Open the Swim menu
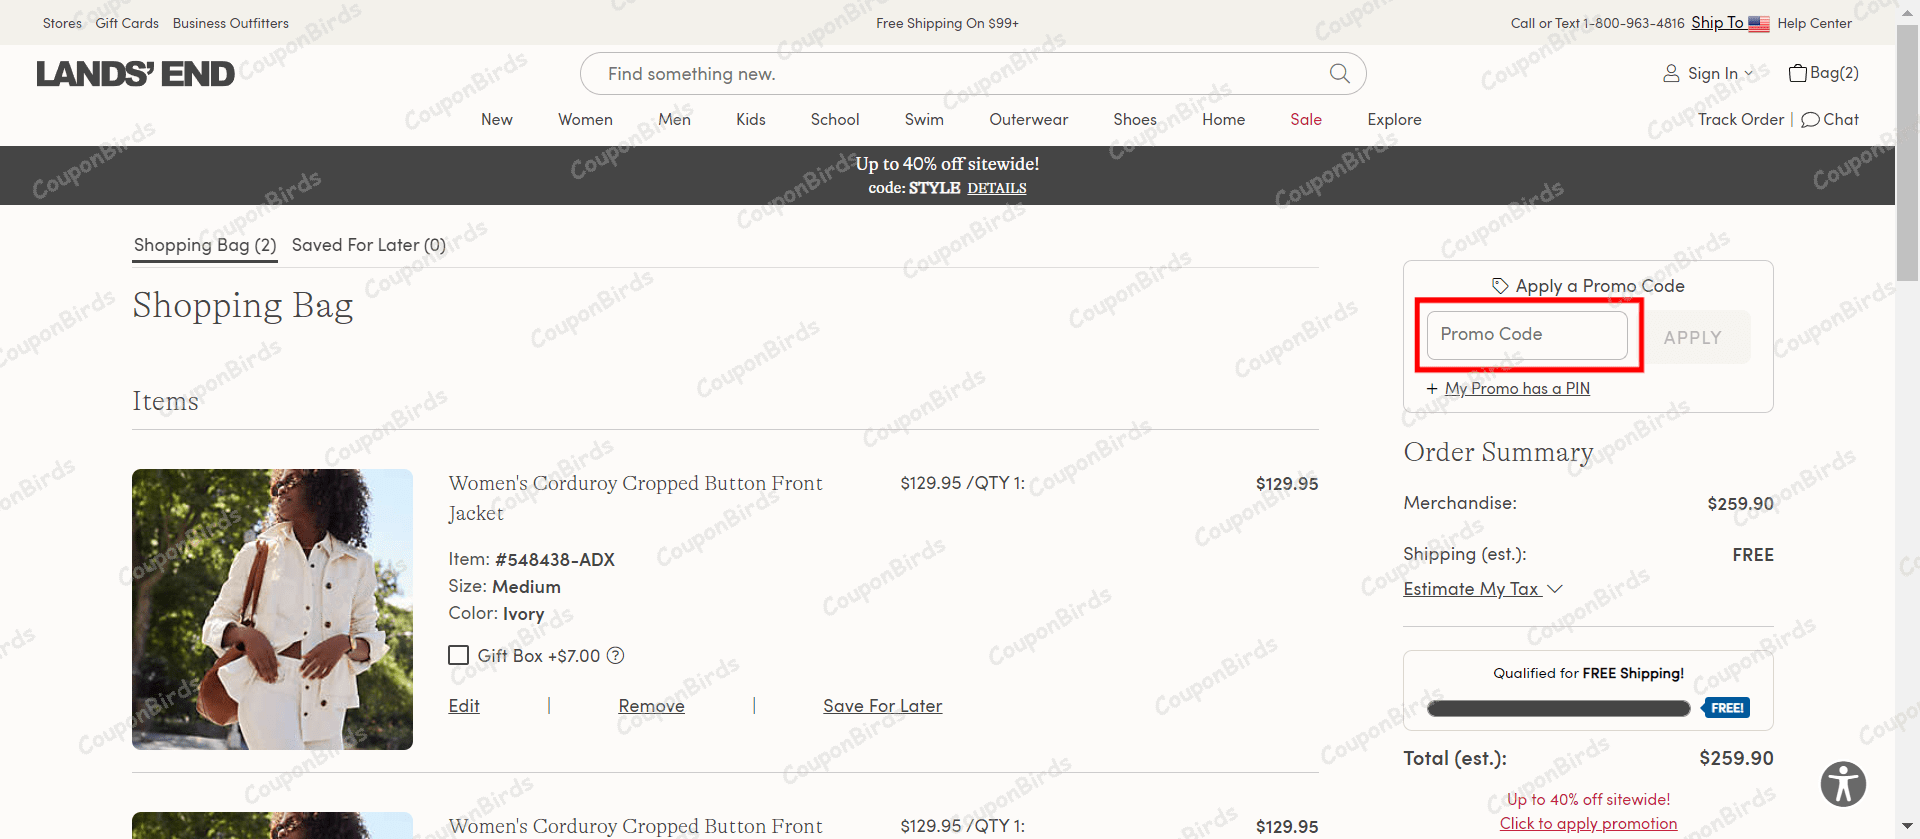 coord(924,119)
